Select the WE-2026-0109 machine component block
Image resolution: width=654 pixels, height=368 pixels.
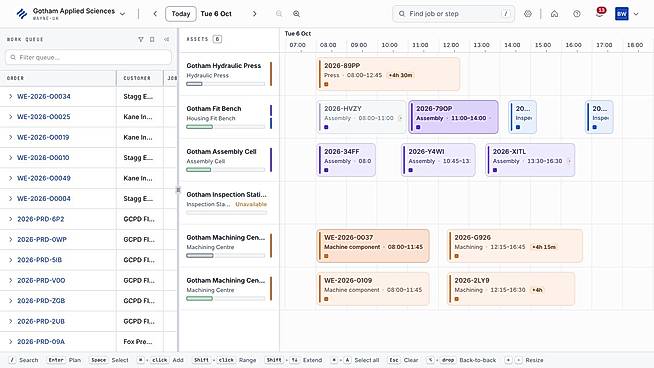373,289
